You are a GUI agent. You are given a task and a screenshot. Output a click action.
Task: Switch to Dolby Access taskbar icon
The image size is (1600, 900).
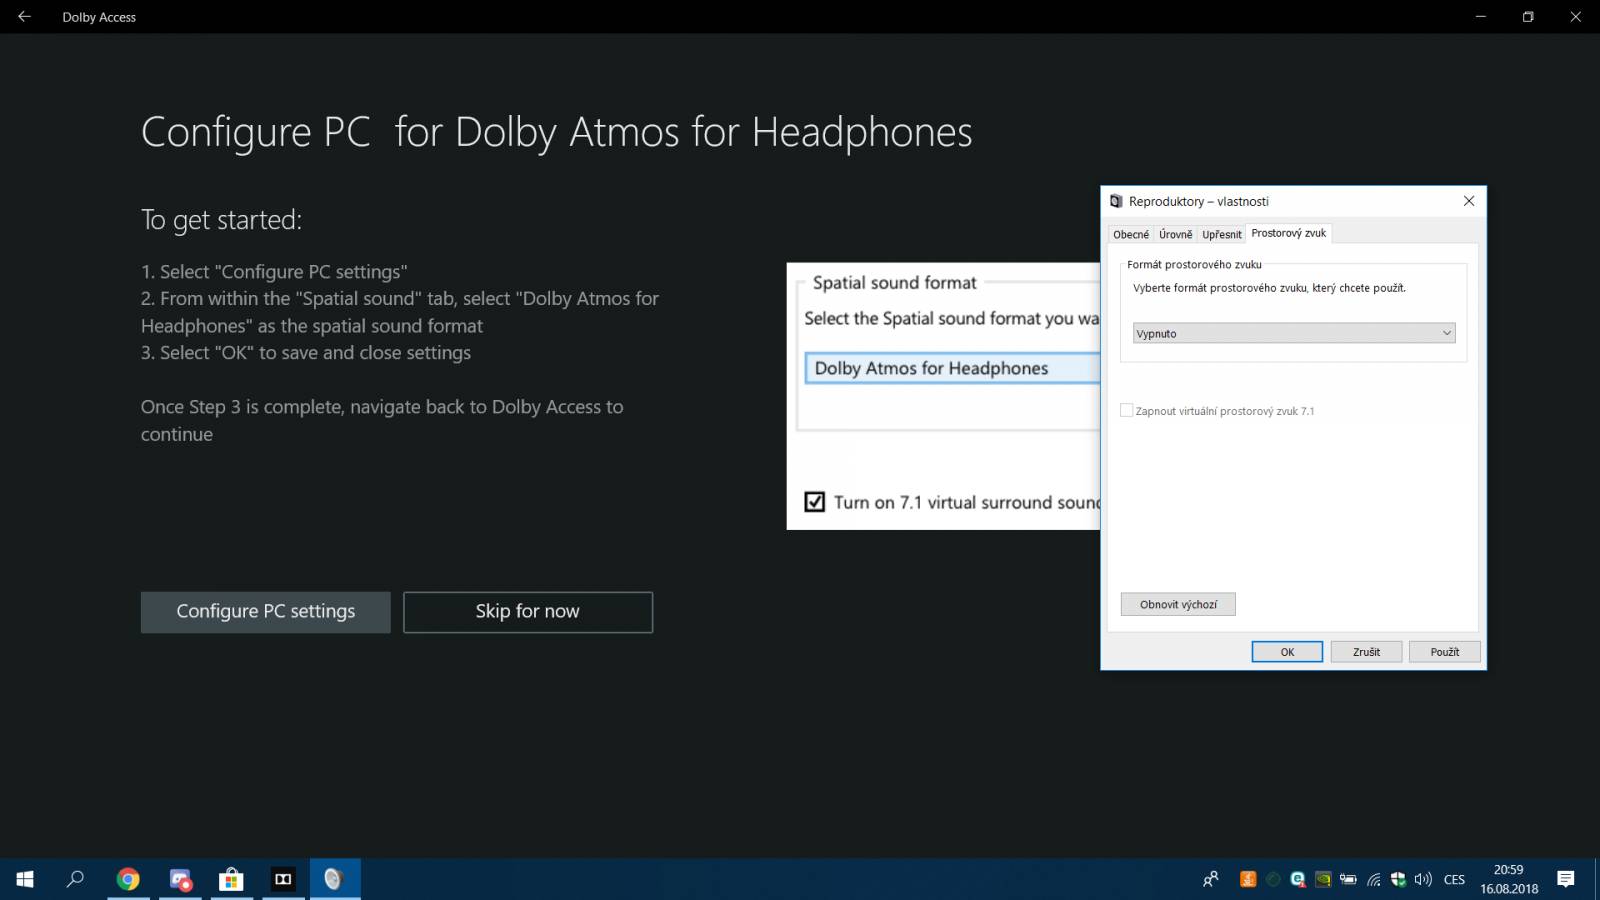[x=284, y=879]
